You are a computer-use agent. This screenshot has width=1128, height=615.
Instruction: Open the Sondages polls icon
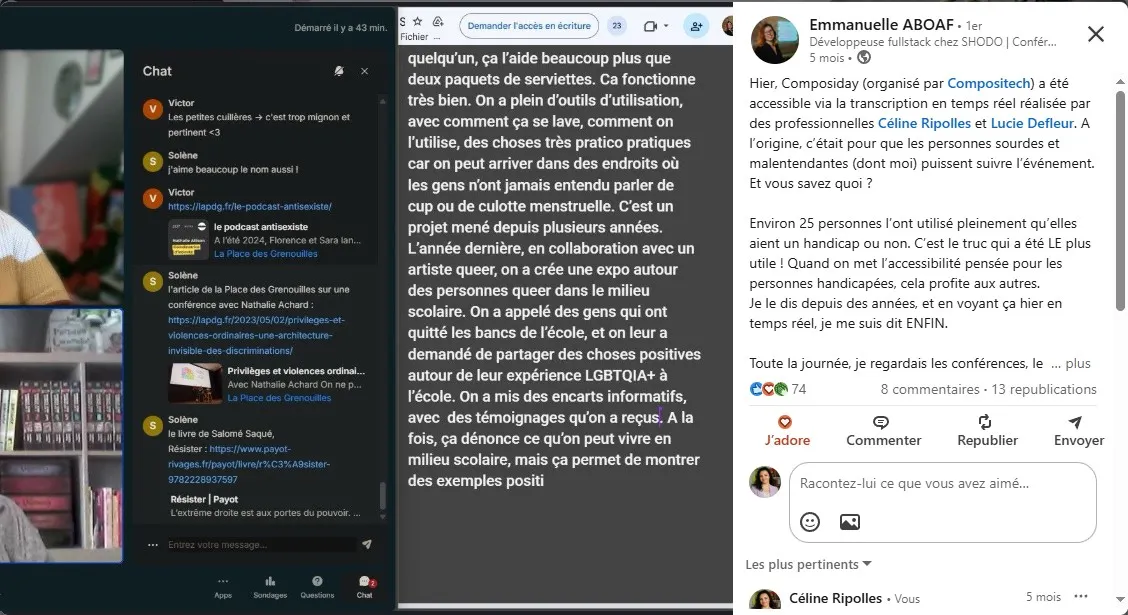pyautogui.click(x=270, y=587)
